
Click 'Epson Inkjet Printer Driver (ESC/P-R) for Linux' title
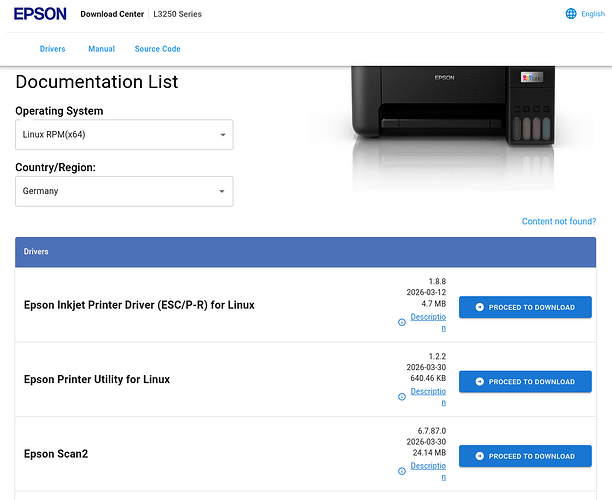(139, 305)
